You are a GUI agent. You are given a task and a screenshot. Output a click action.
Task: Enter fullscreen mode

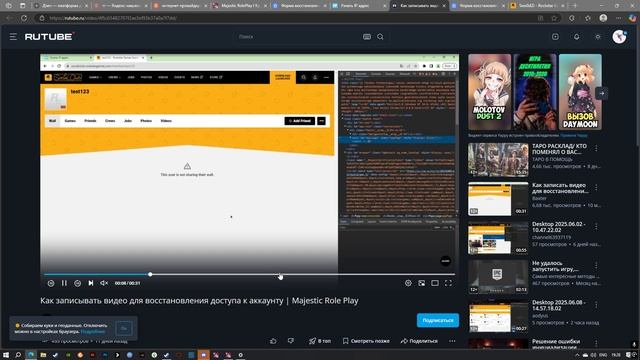pos(448,283)
